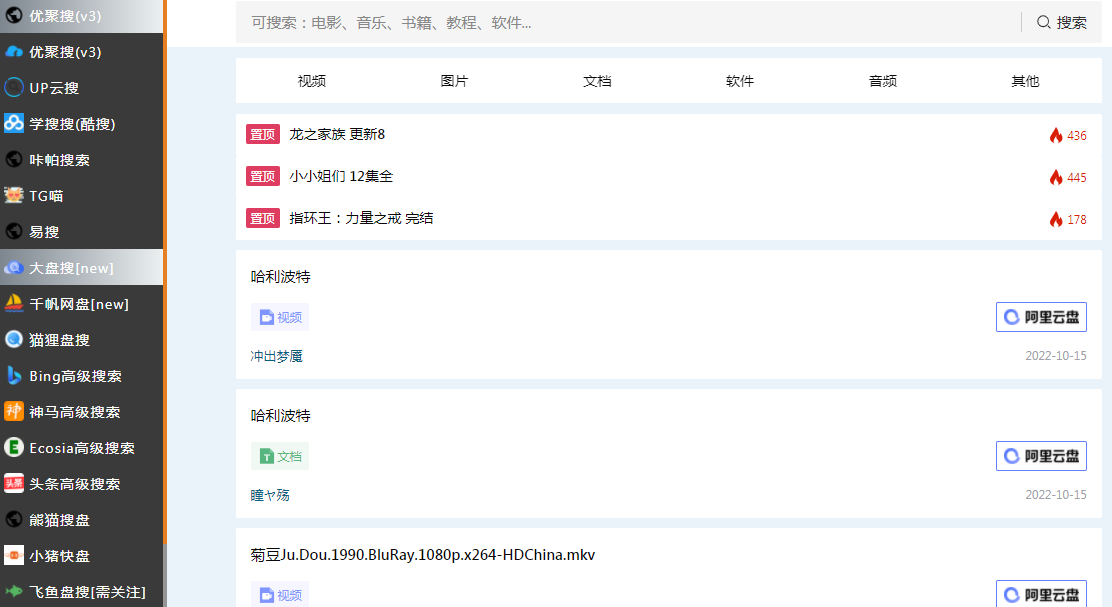Click 阿里云盘 button for 瞳ャ殇 result
The height and width of the screenshot is (607, 1112).
pyautogui.click(x=1041, y=456)
